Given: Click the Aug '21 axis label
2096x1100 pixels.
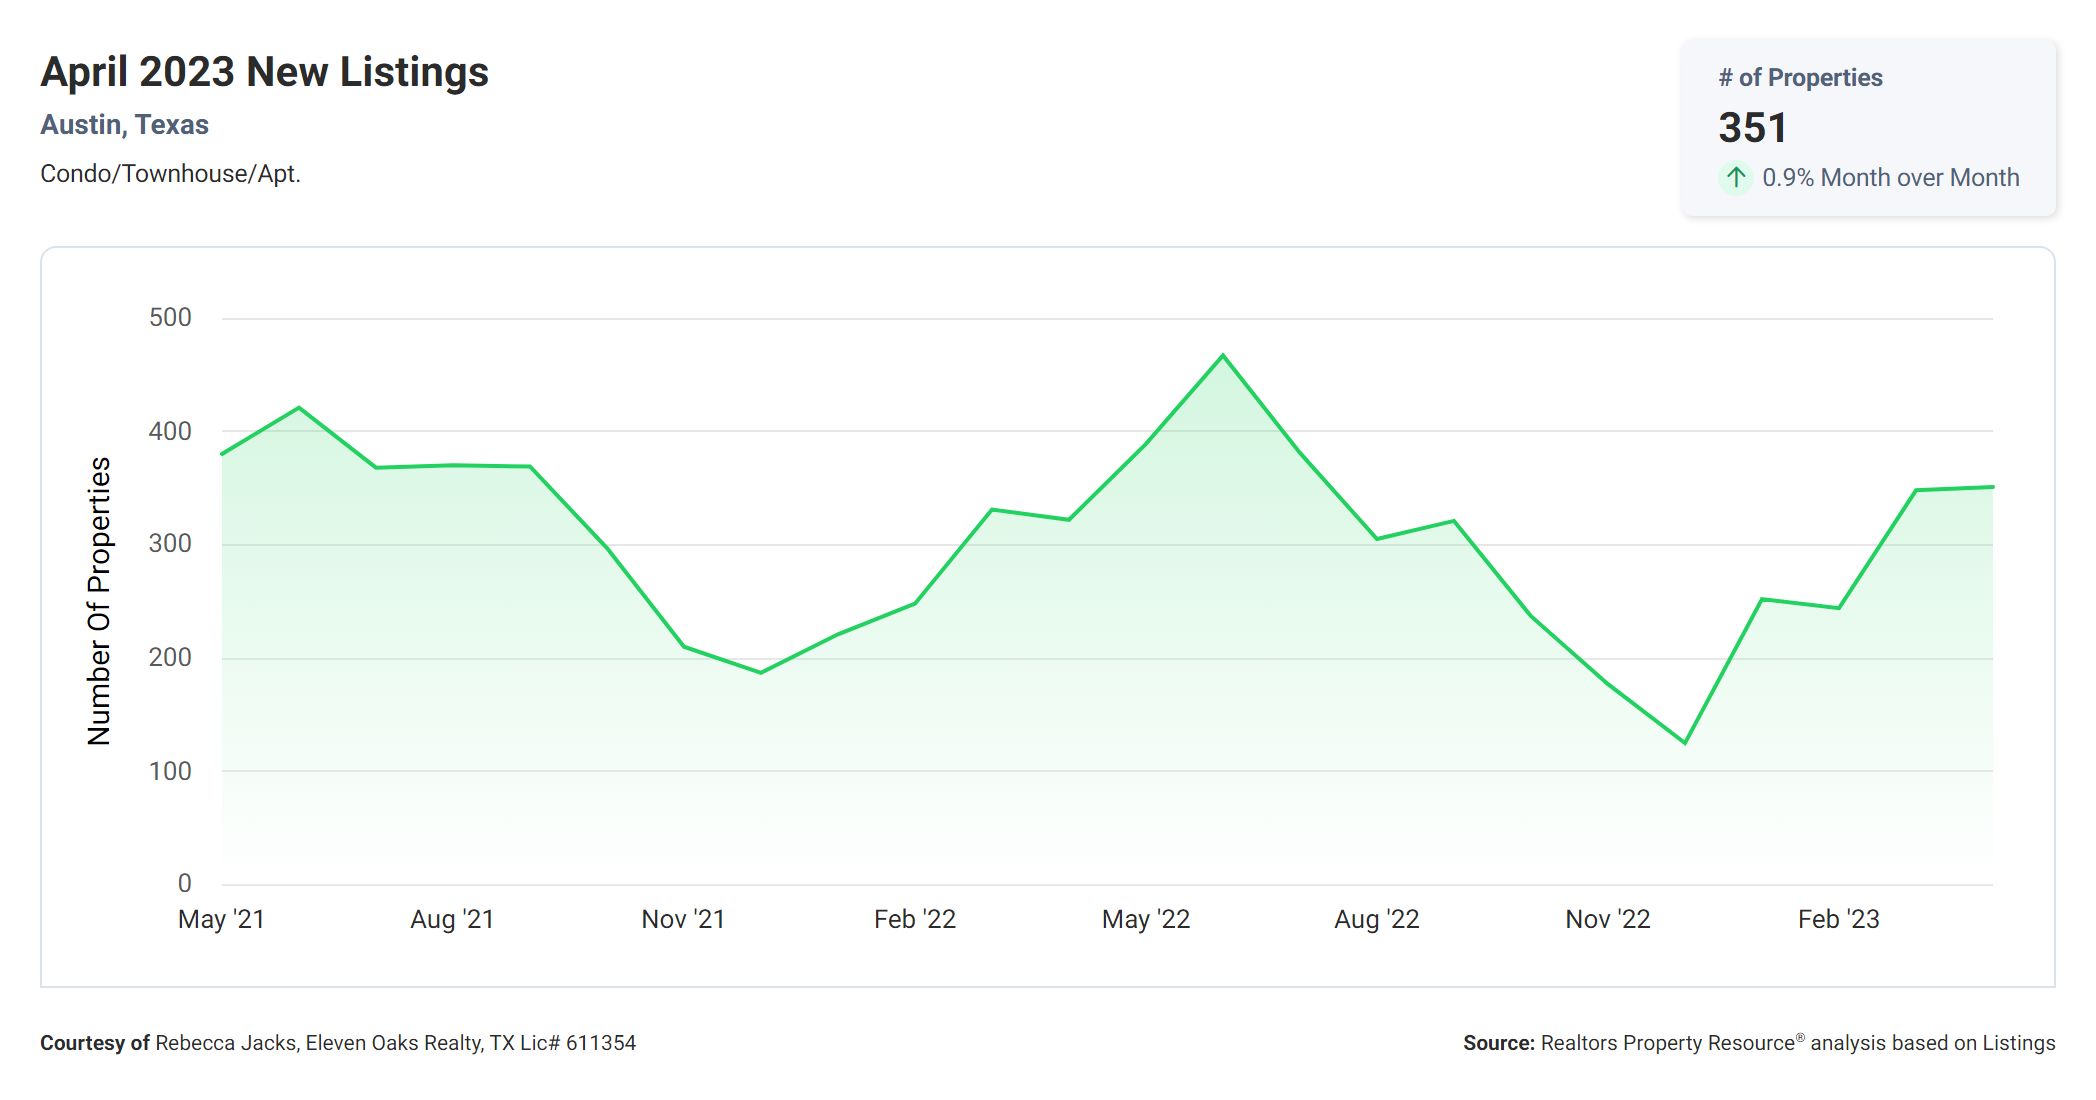Looking at the screenshot, I should tap(452, 919).
